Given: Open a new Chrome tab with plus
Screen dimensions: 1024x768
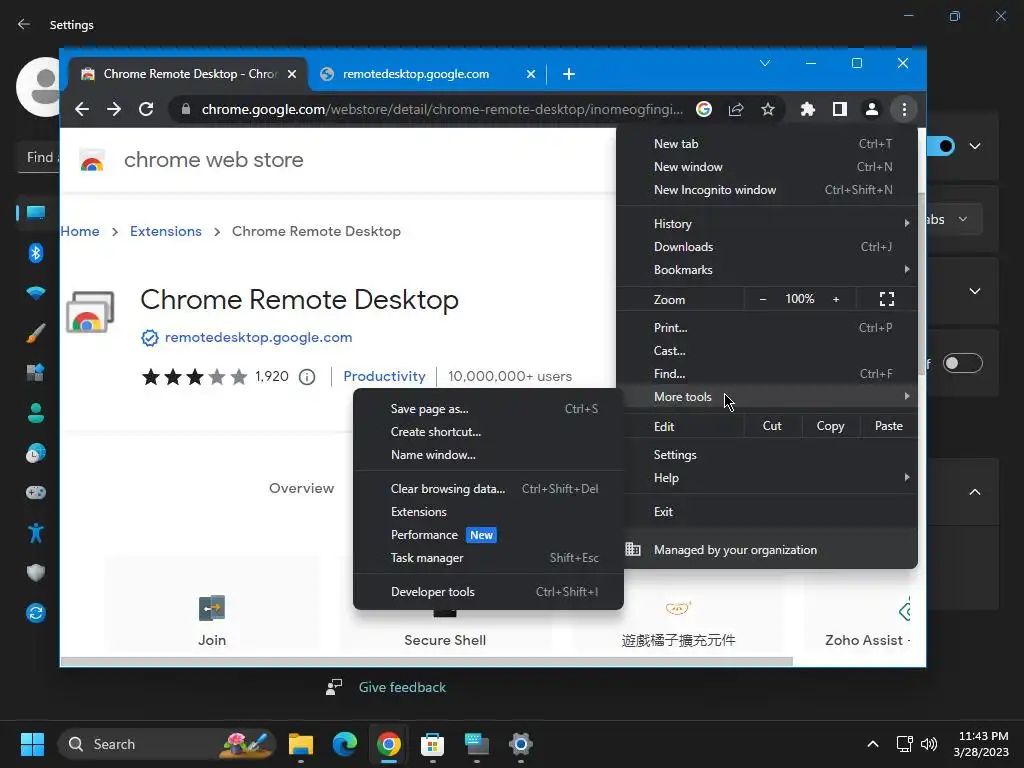Looking at the screenshot, I should (569, 74).
